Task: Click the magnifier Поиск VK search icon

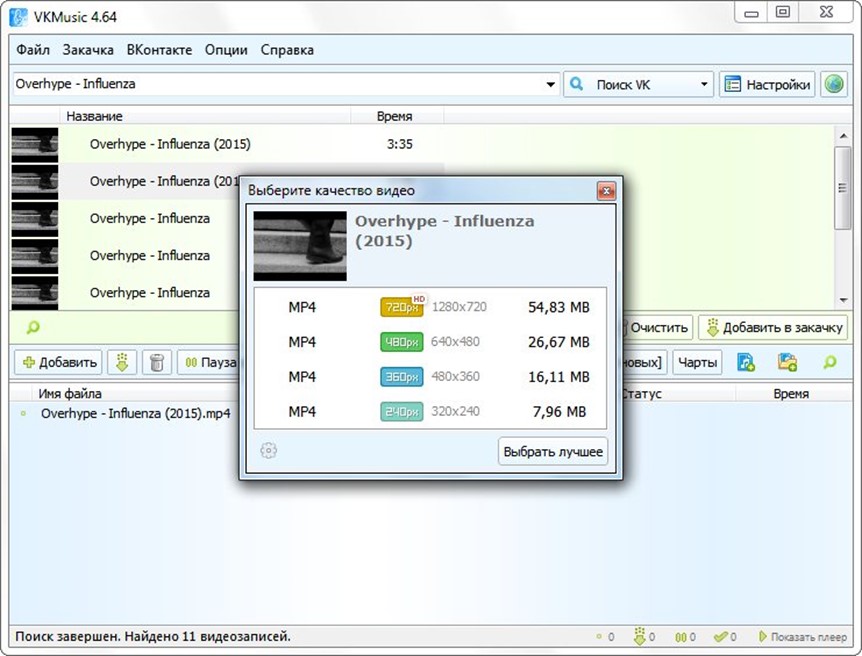Action: coord(576,84)
